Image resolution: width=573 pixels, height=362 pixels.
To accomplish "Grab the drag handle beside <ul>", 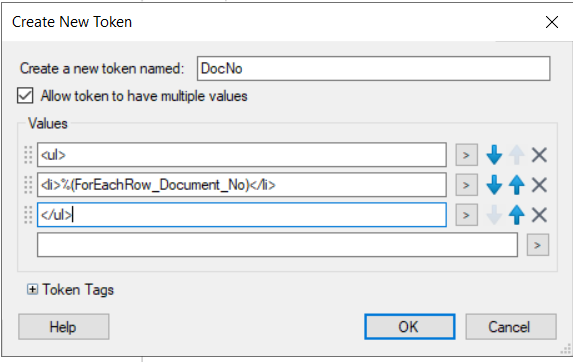I will pos(28,155).
